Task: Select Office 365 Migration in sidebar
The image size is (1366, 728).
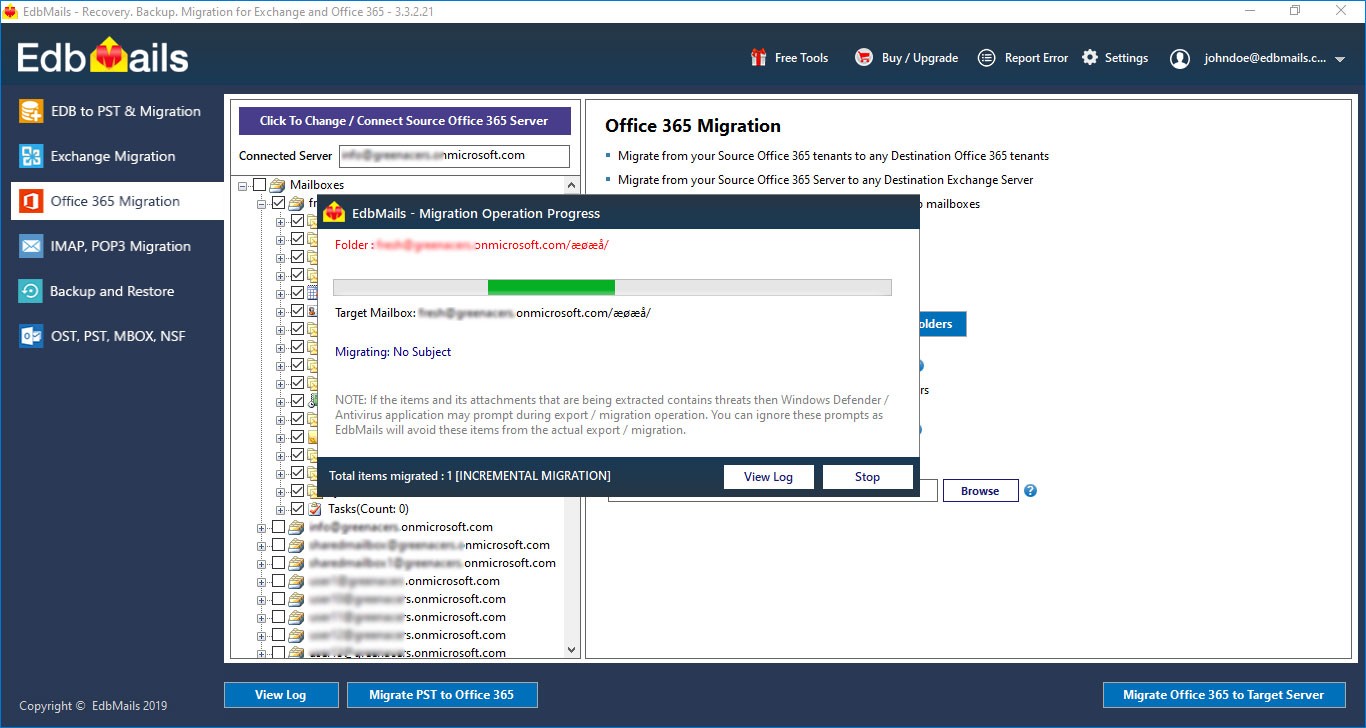Action: 117,201
